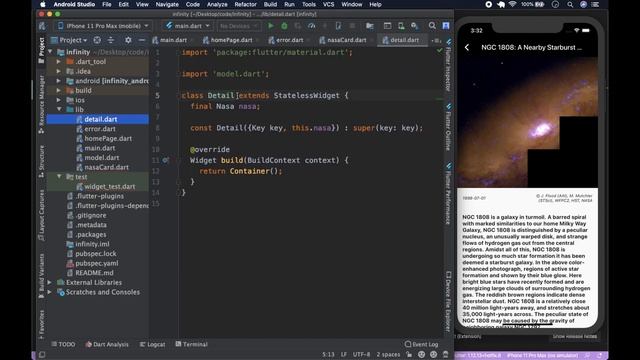Toggle the Project tool window side tab
Screen dimensions: 640x360
(x=41, y=50)
